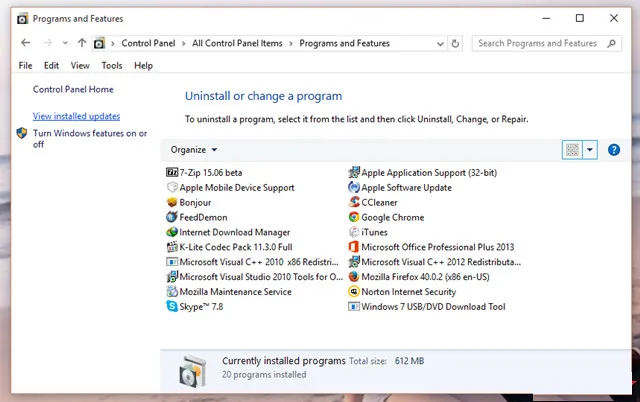Go to Control Panel Home
This screenshot has height=402, width=640.
click(73, 89)
